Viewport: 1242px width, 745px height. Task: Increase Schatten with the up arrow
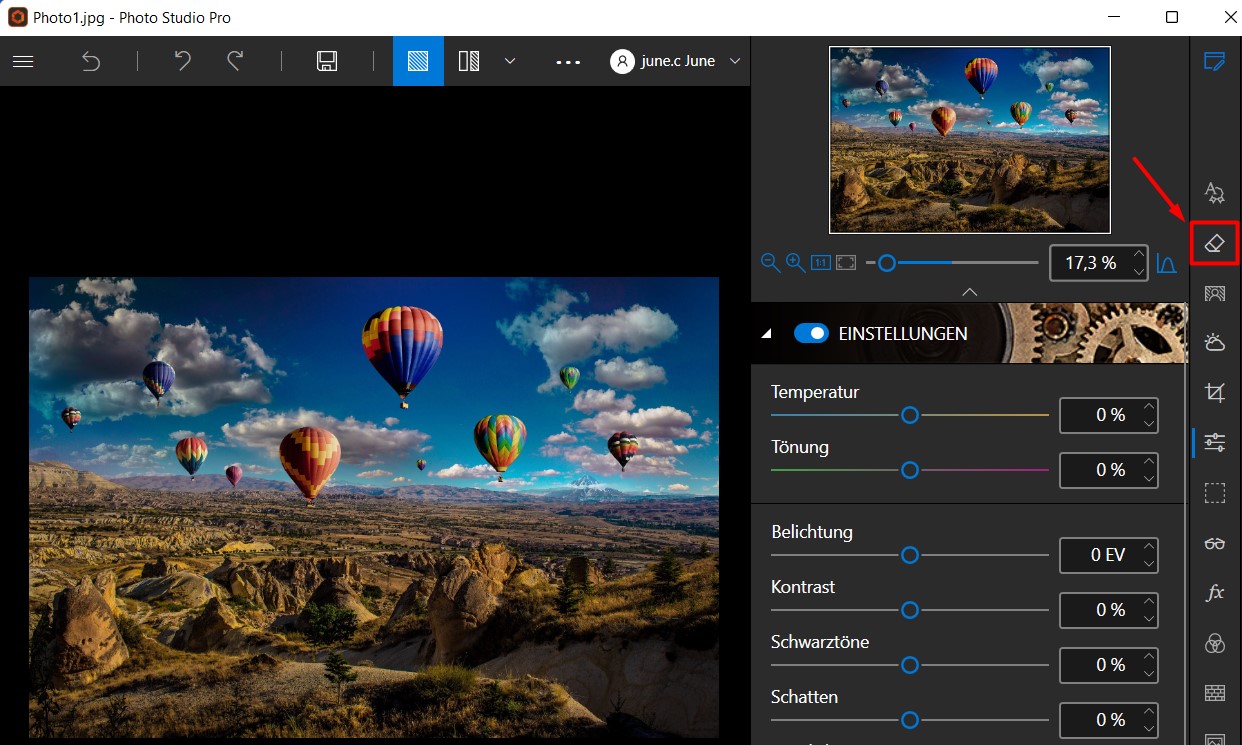(1149, 711)
